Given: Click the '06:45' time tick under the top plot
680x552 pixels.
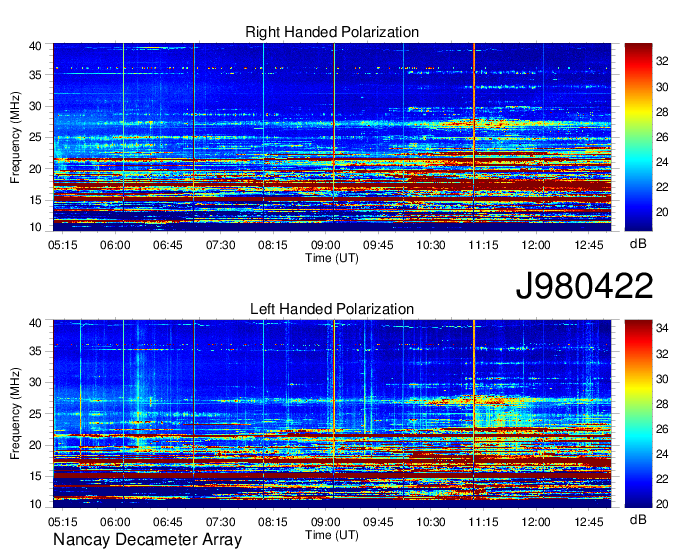Looking at the screenshot, I should (168, 245).
